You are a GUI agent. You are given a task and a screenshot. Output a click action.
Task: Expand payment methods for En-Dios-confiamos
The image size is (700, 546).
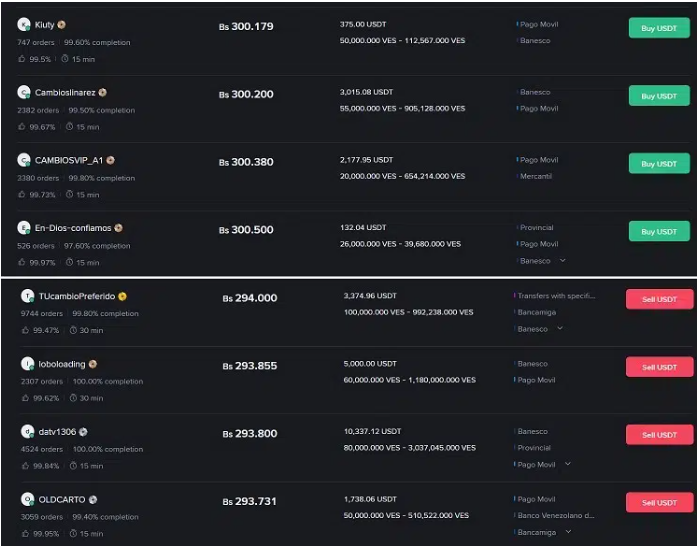coord(563,261)
